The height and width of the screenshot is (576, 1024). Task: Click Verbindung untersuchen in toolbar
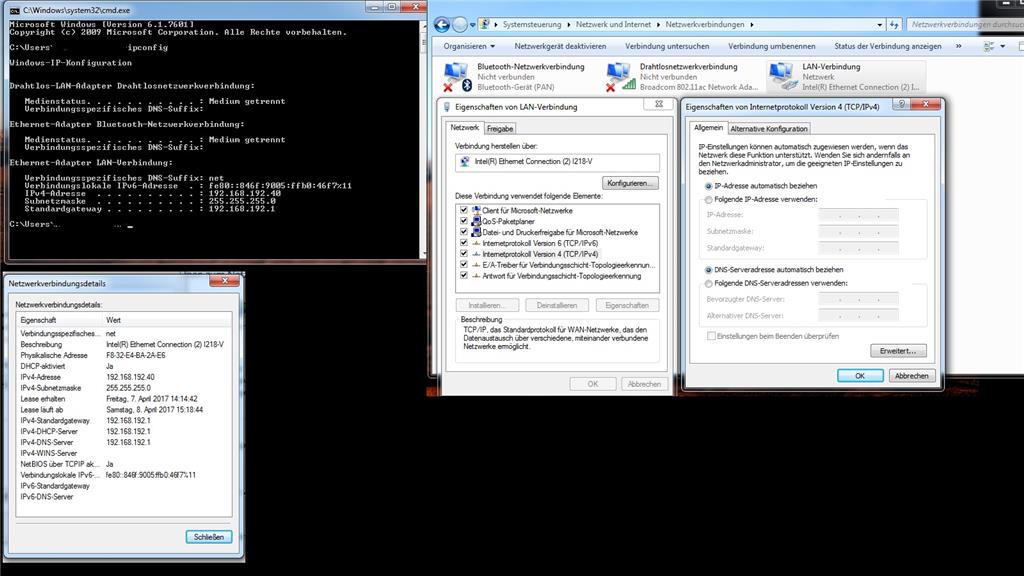(667, 46)
